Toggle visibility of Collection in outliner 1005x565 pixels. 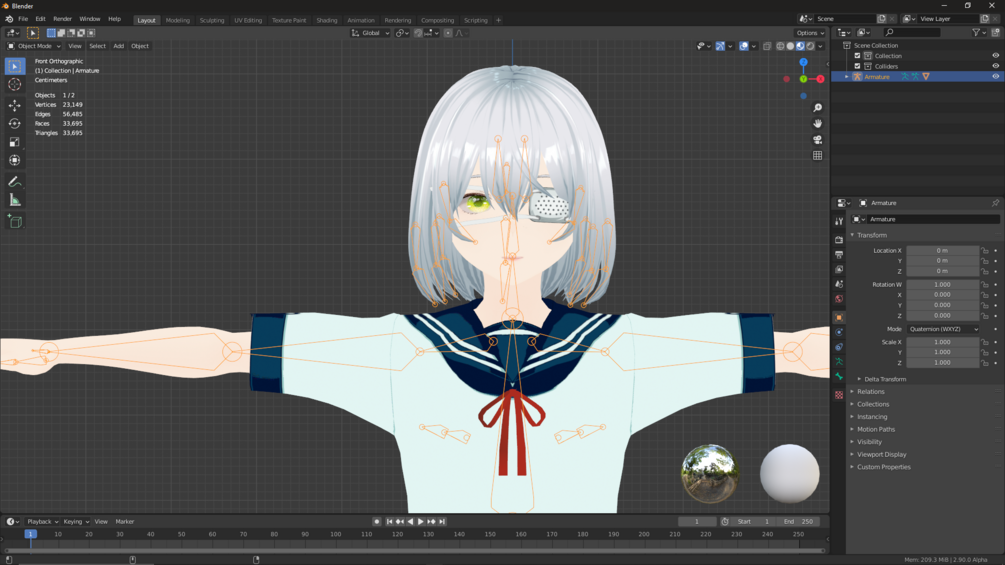(995, 56)
